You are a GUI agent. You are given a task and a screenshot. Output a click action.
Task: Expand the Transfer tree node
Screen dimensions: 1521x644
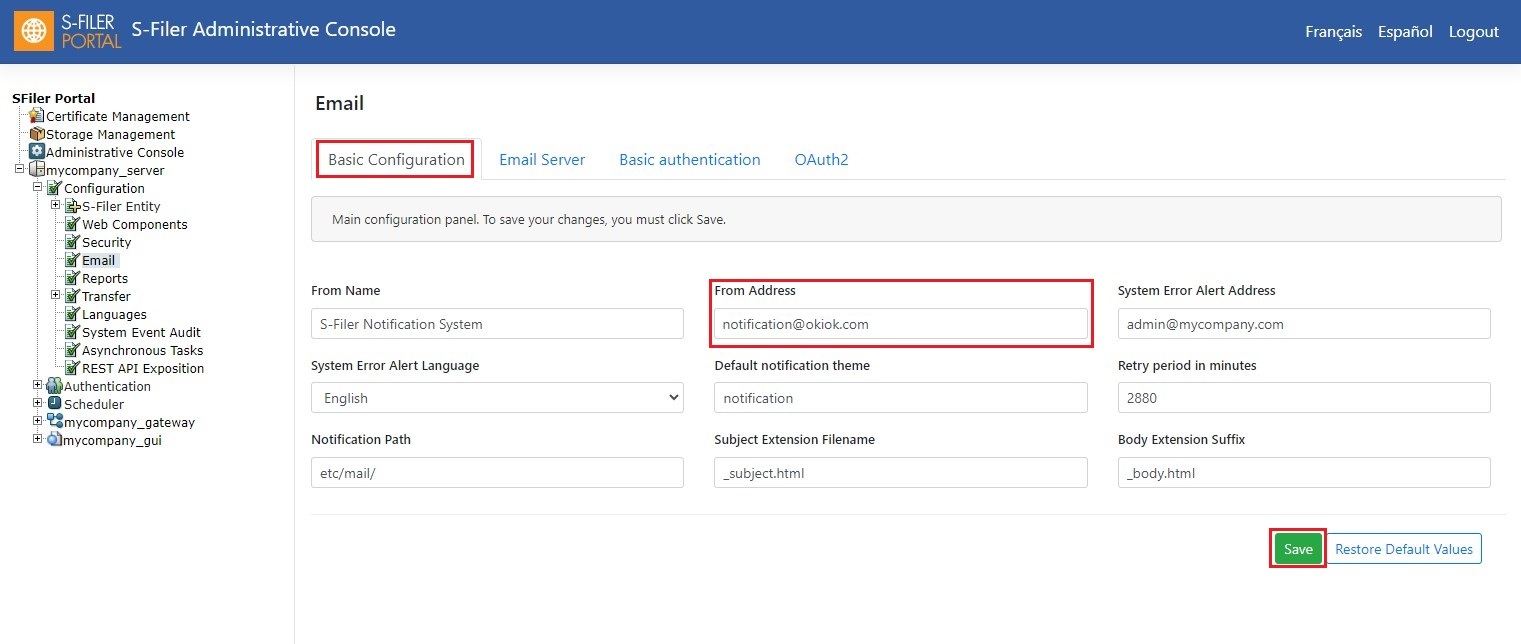[56, 296]
